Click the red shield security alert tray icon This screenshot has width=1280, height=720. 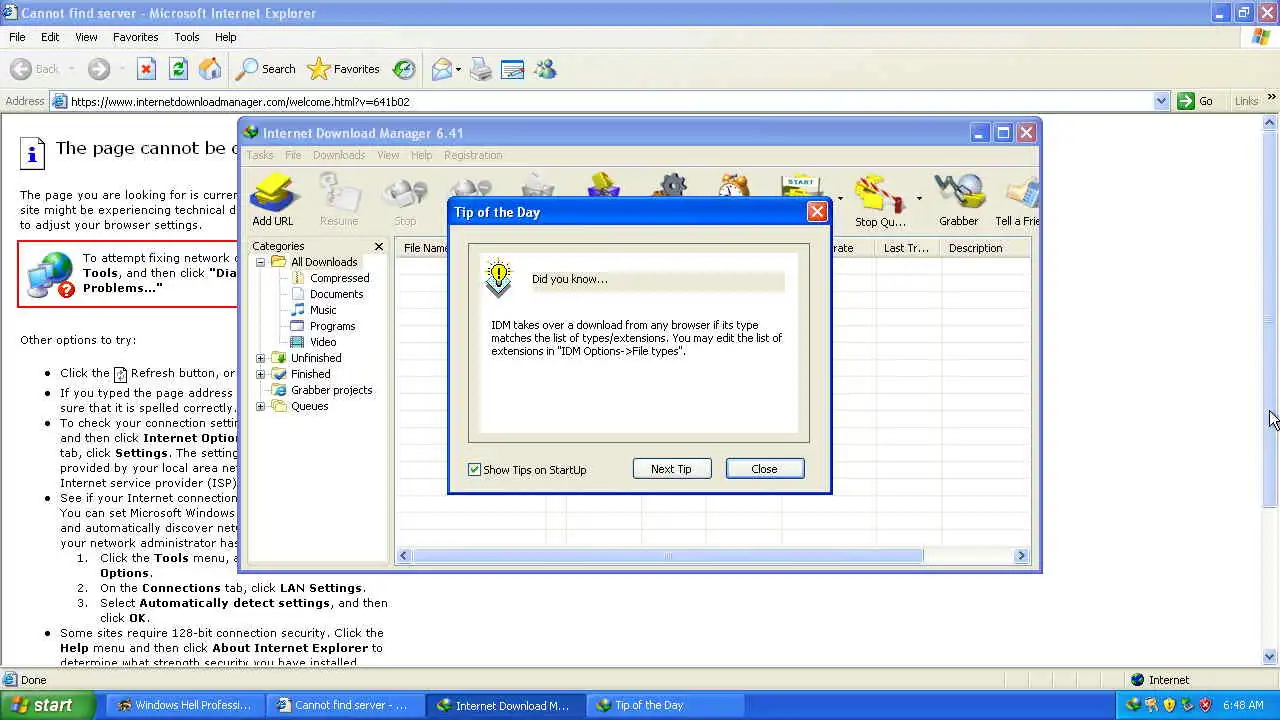1205,705
